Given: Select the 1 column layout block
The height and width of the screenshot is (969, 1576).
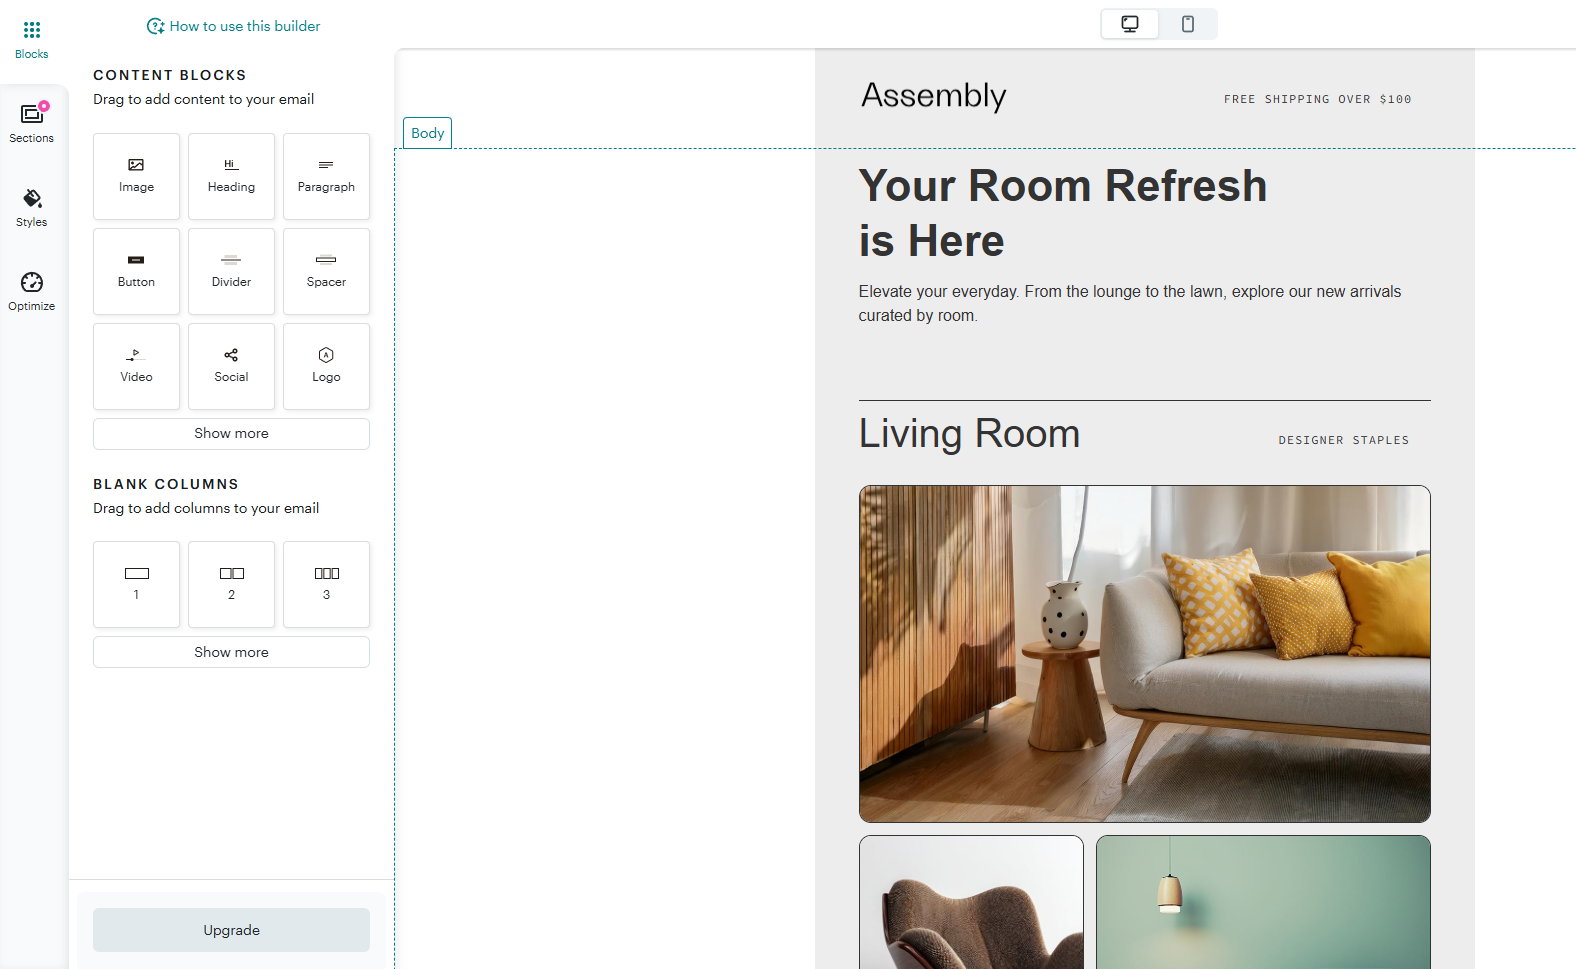Looking at the screenshot, I should click(x=136, y=584).
